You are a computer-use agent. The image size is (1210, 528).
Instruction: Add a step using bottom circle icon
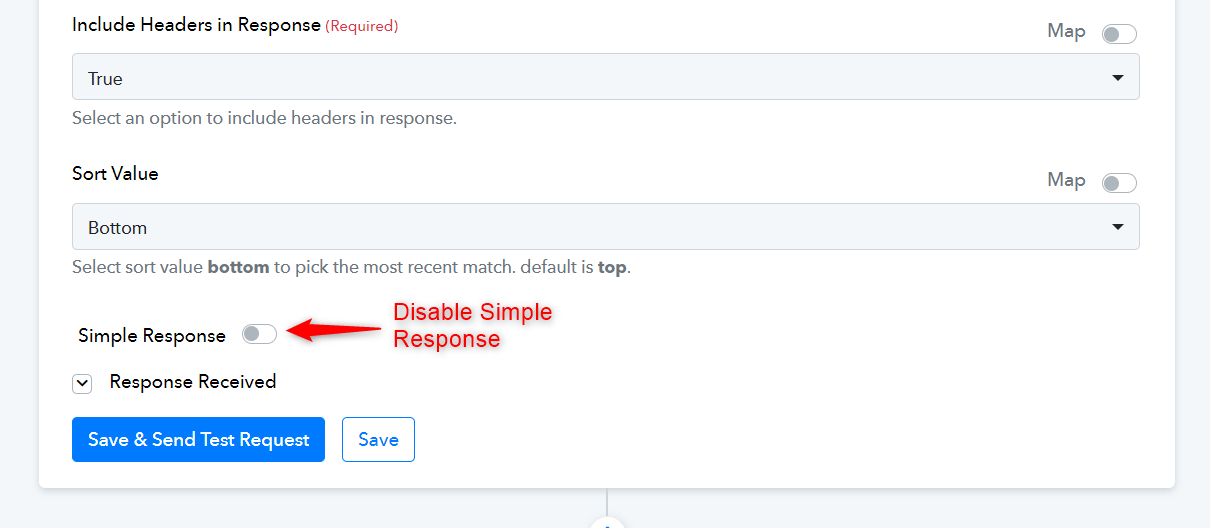(x=606, y=523)
